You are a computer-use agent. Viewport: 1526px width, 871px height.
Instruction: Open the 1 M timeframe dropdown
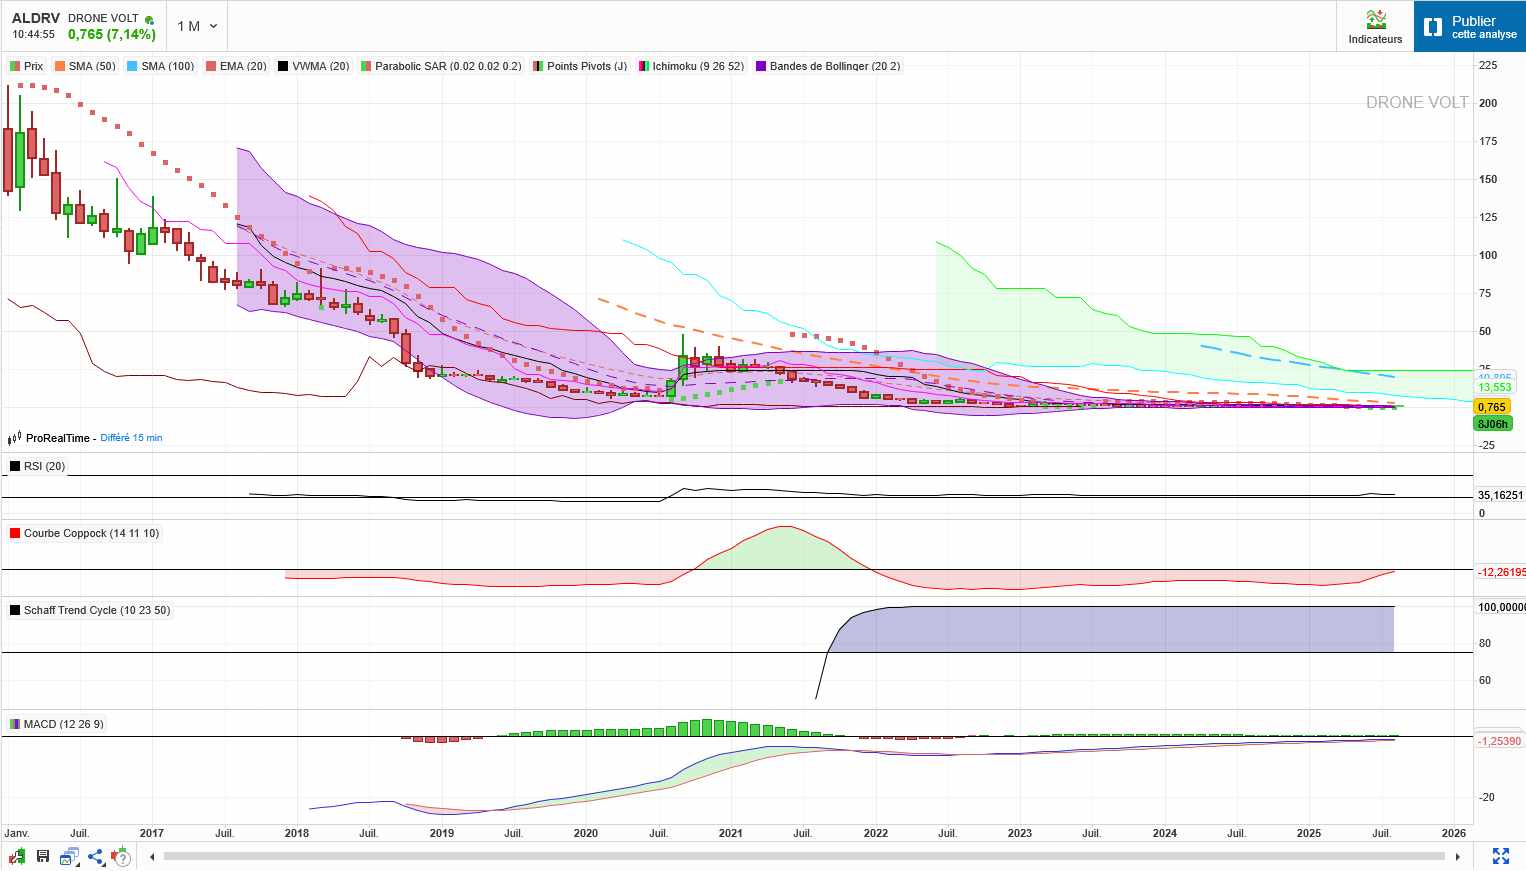pyautogui.click(x=197, y=26)
